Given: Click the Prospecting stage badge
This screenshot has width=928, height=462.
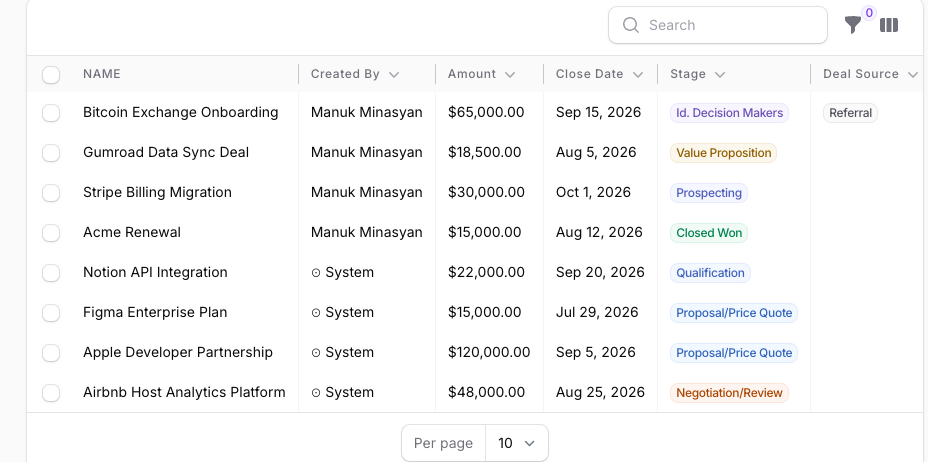Looking at the screenshot, I should click(x=708, y=193).
